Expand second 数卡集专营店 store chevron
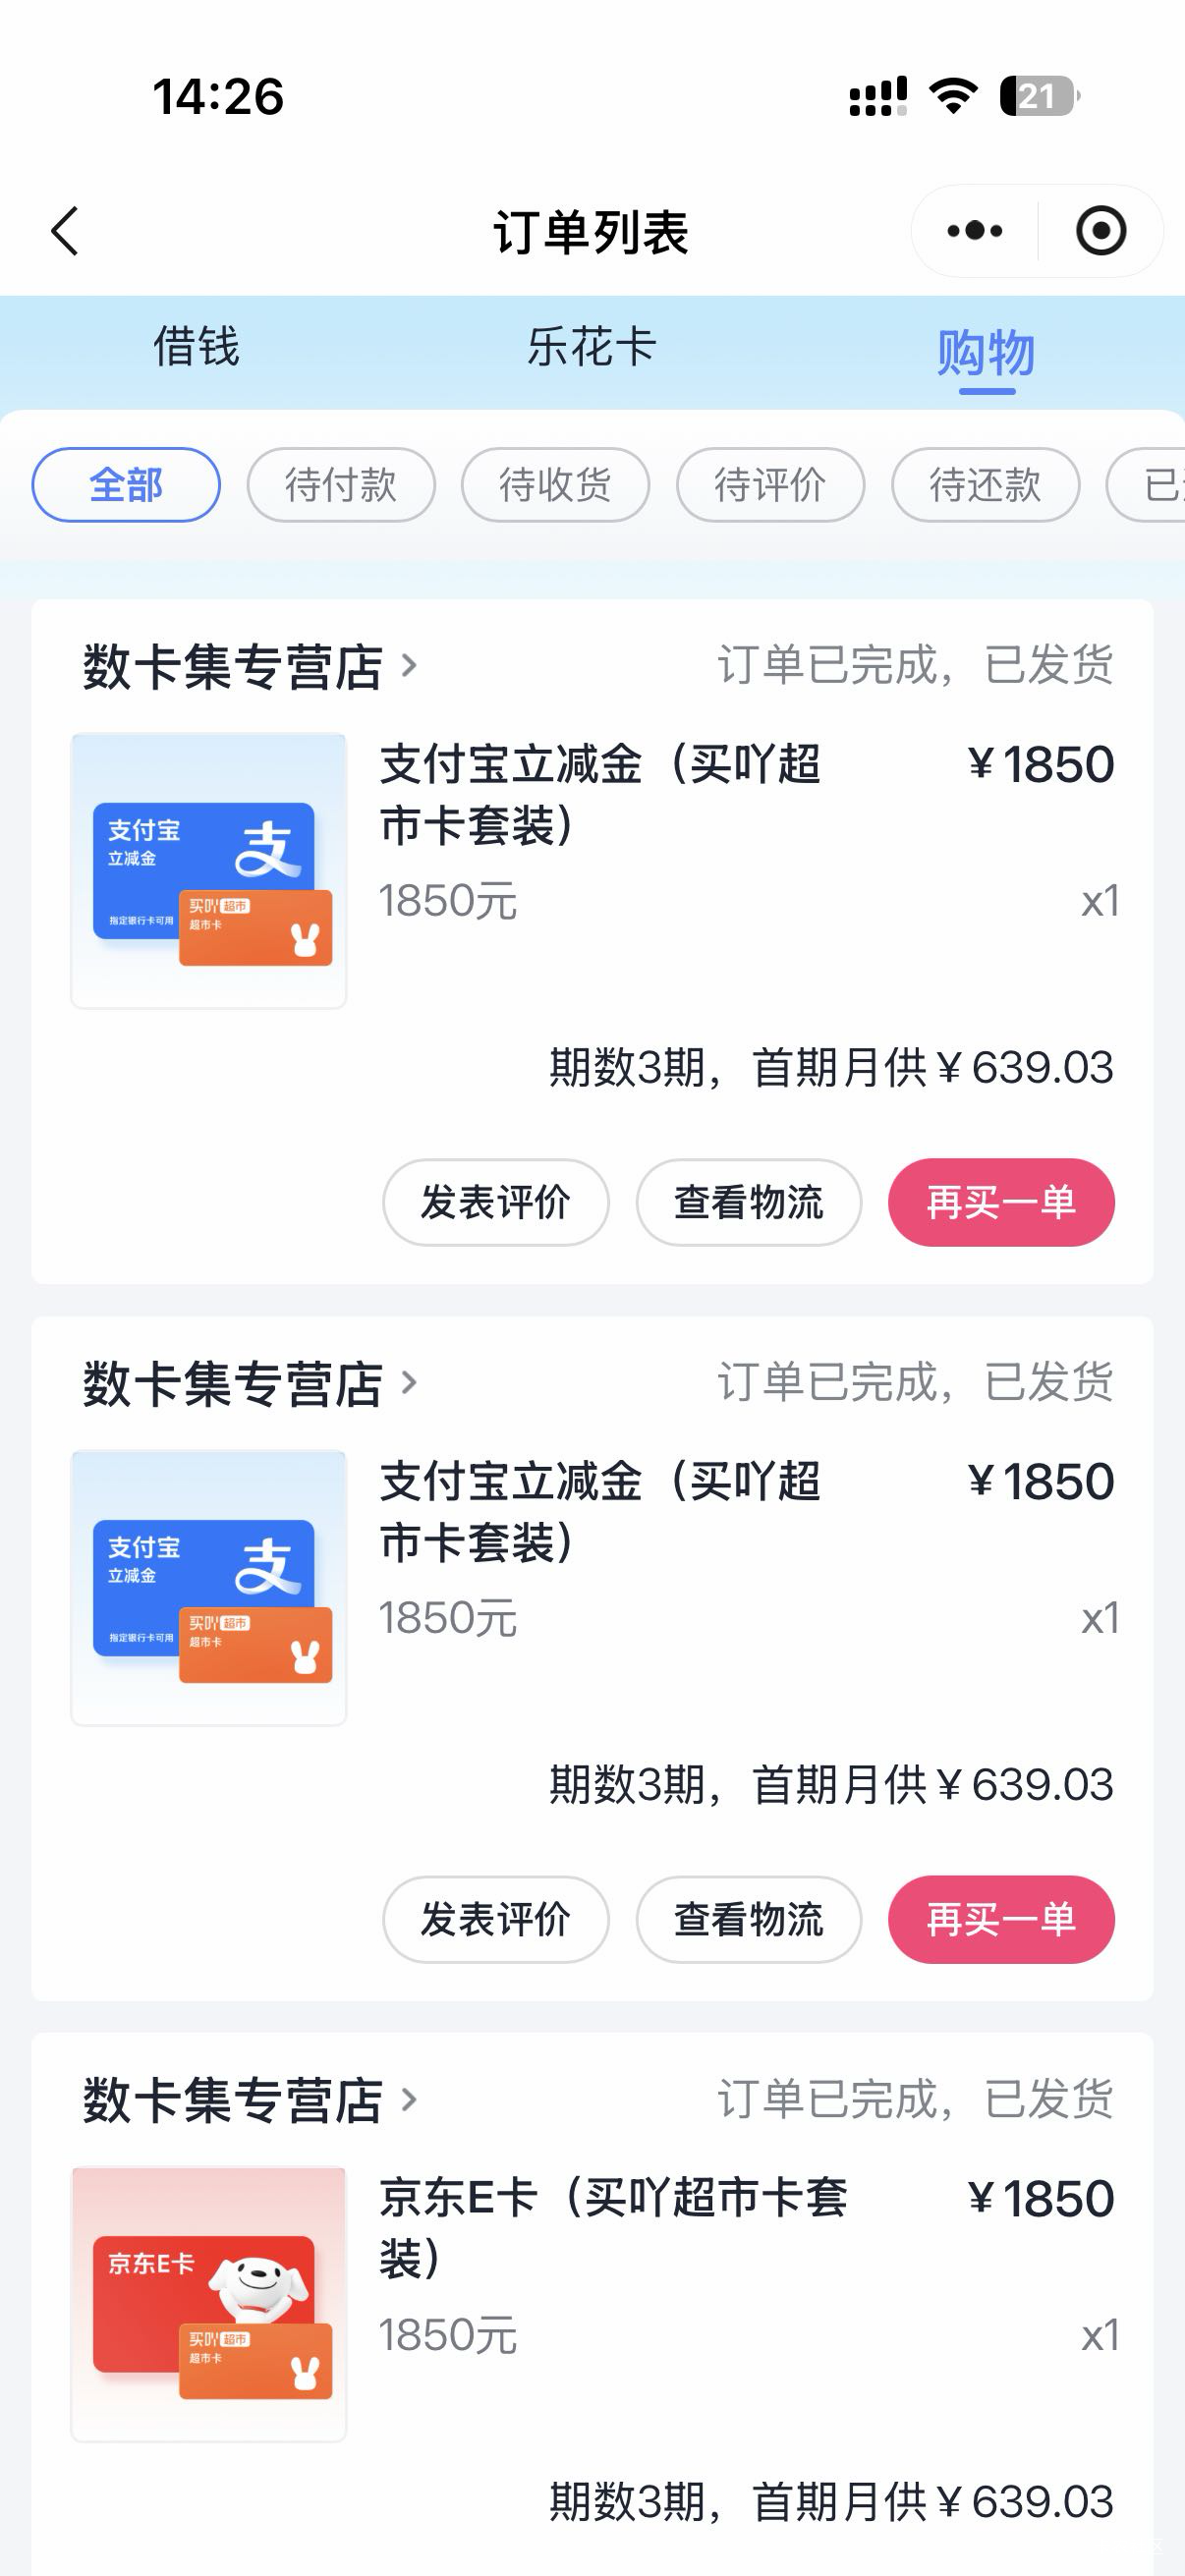The height and width of the screenshot is (2576, 1185). (408, 1383)
